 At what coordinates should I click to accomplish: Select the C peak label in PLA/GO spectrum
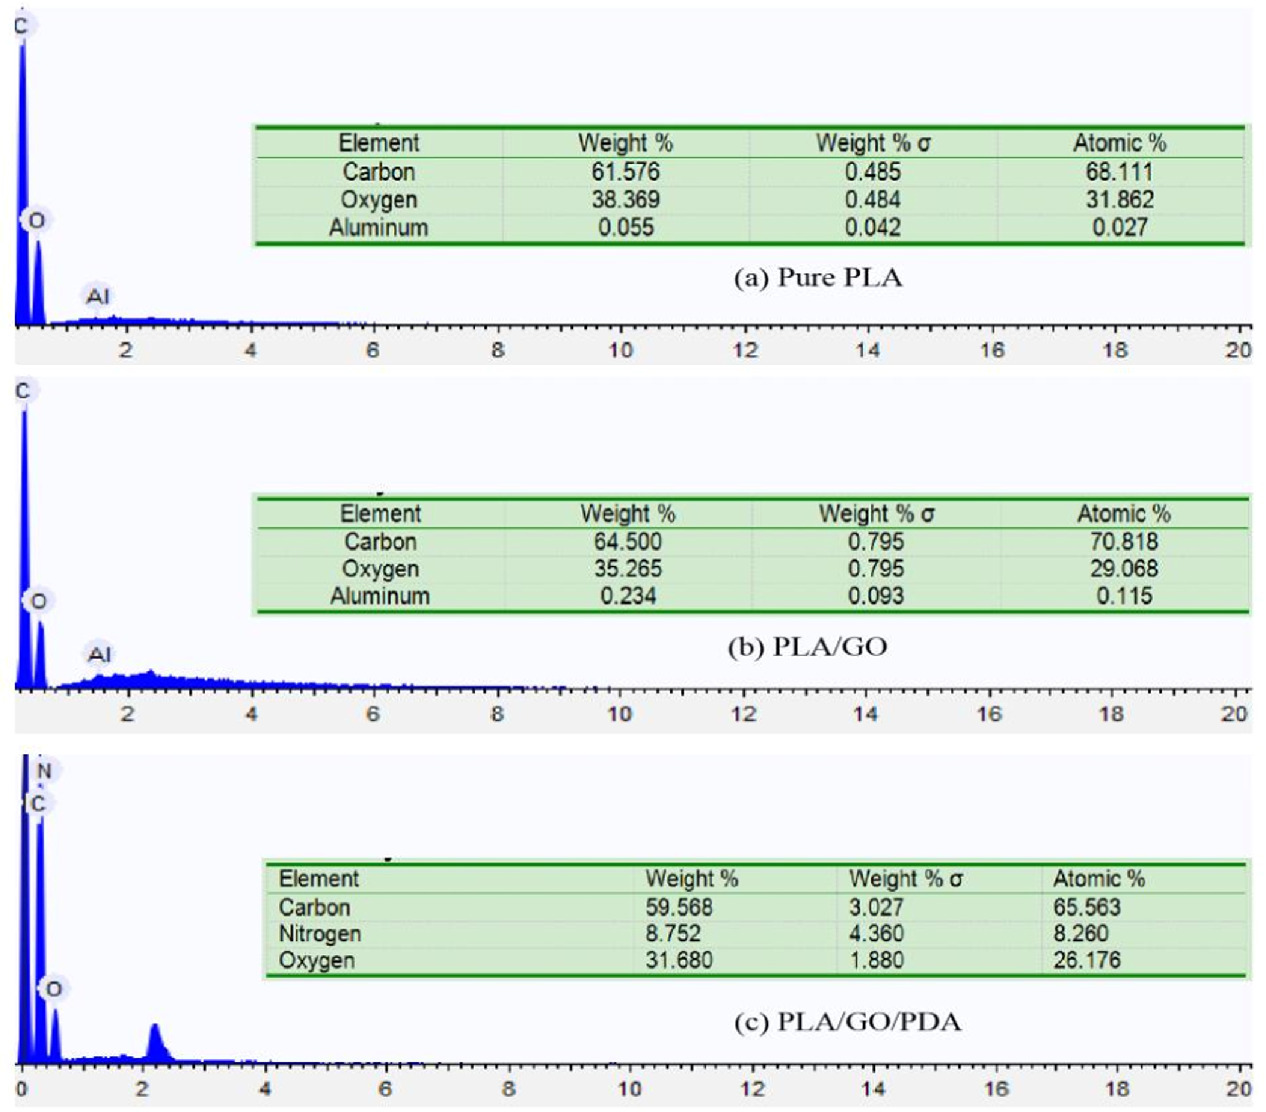23,391
